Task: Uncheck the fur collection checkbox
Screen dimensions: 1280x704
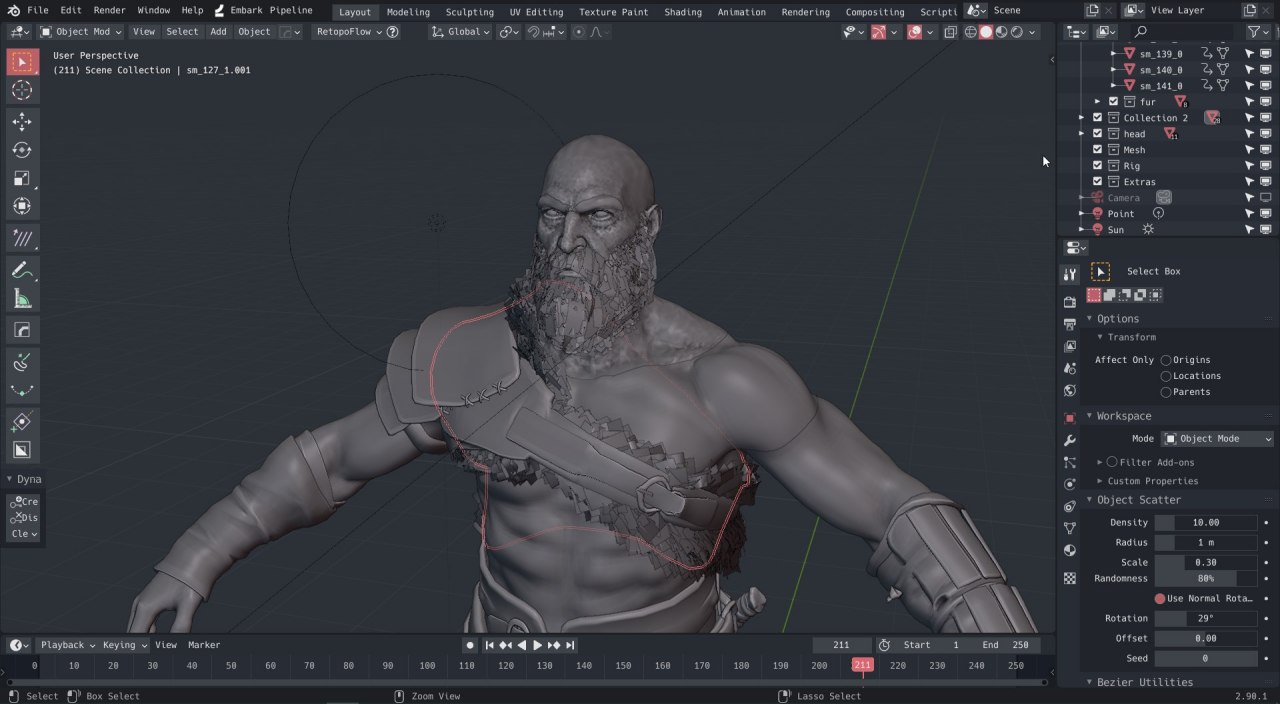Action: point(1113,102)
